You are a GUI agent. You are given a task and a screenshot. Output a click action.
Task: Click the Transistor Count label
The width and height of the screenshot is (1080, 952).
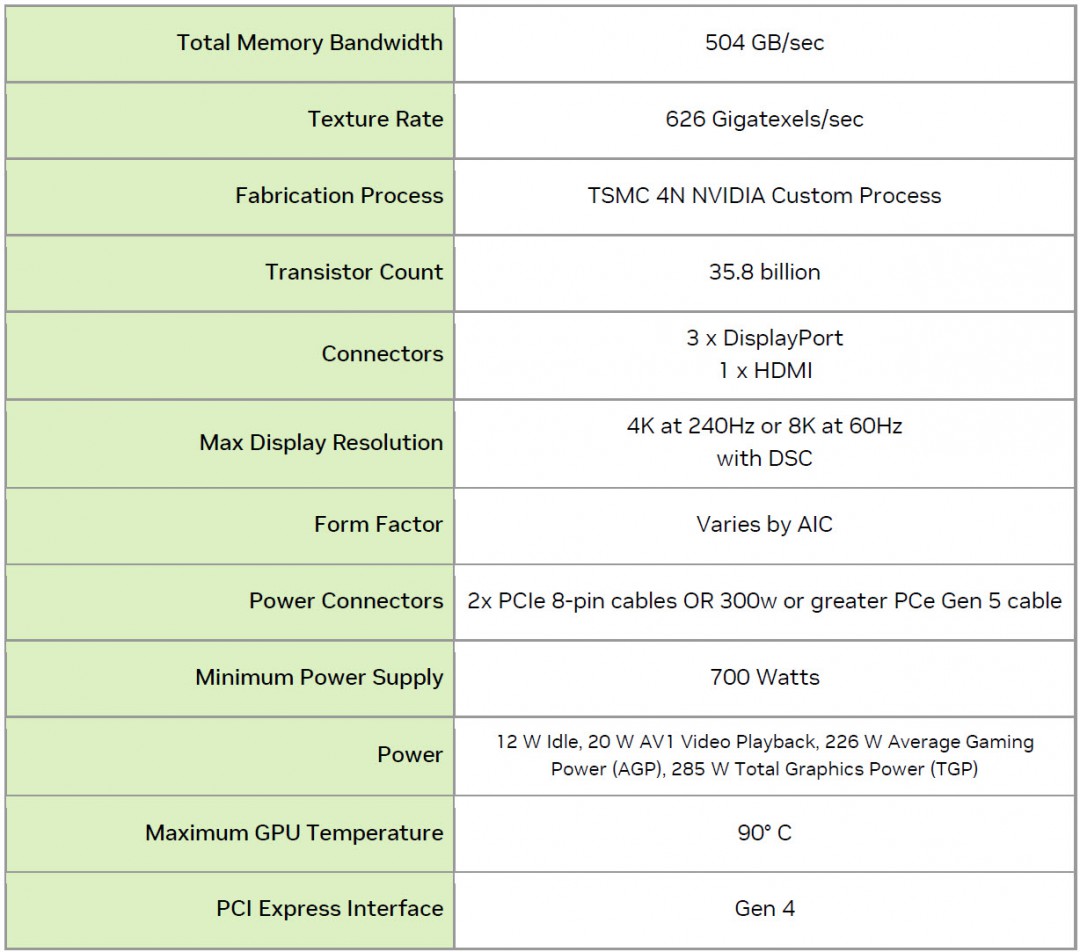354,272
